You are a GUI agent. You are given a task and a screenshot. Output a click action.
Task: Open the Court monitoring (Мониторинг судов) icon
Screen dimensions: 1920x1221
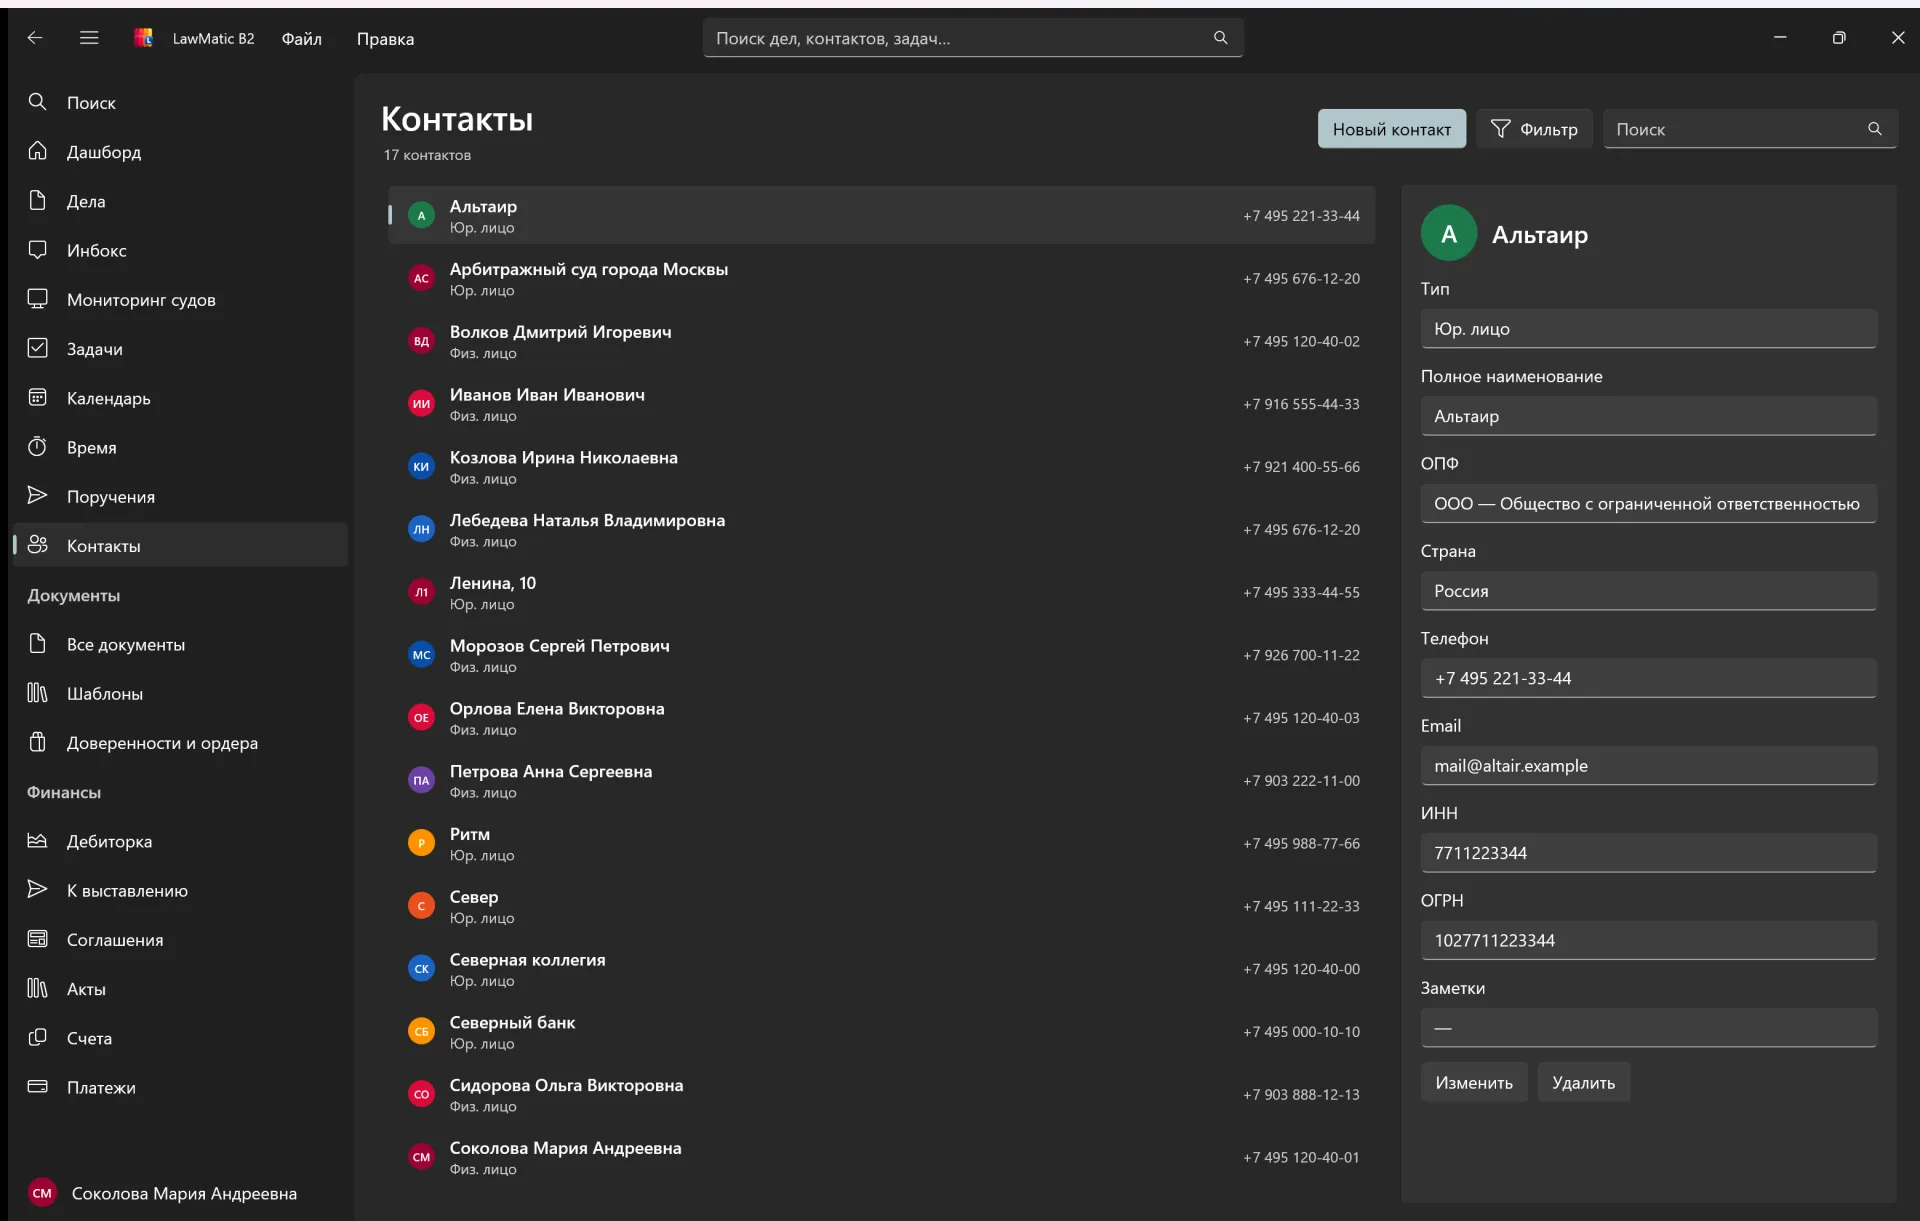(x=37, y=299)
